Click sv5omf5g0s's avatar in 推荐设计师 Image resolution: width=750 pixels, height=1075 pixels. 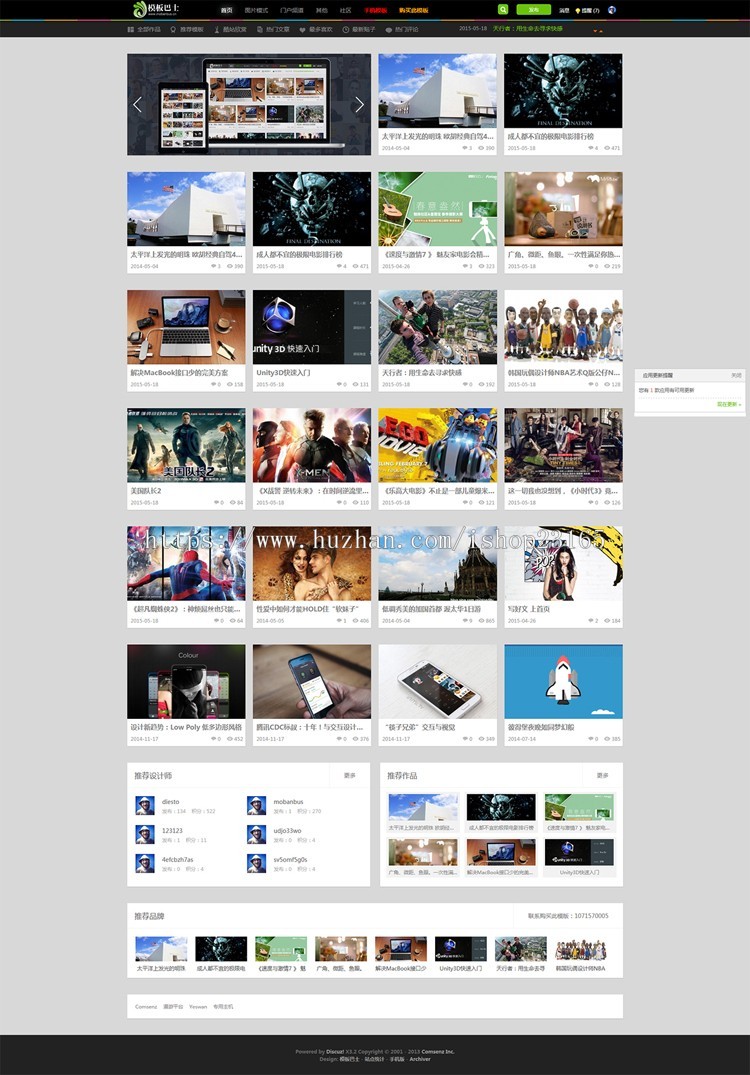pos(256,863)
